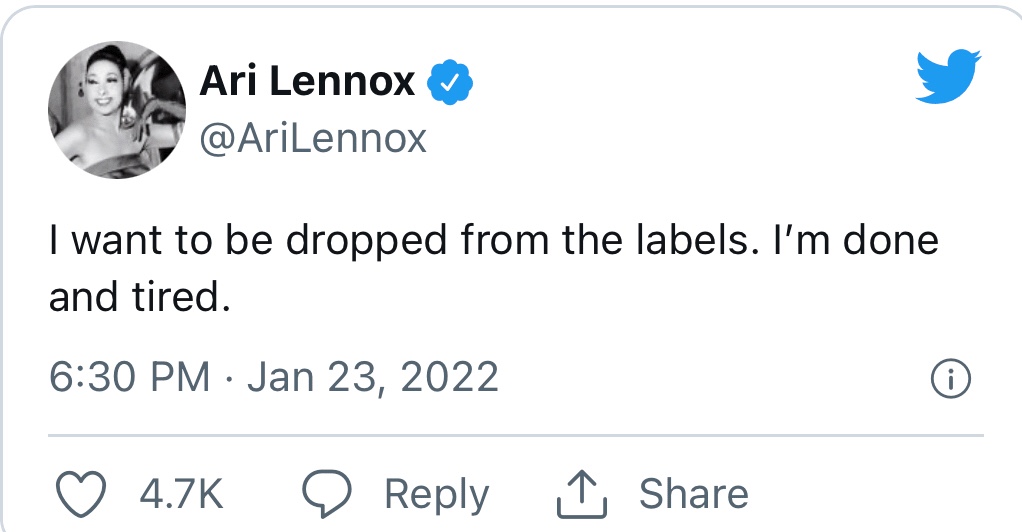Click the Ari Lennox display name
1022x532 pixels.
pyautogui.click(x=307, y=82)
